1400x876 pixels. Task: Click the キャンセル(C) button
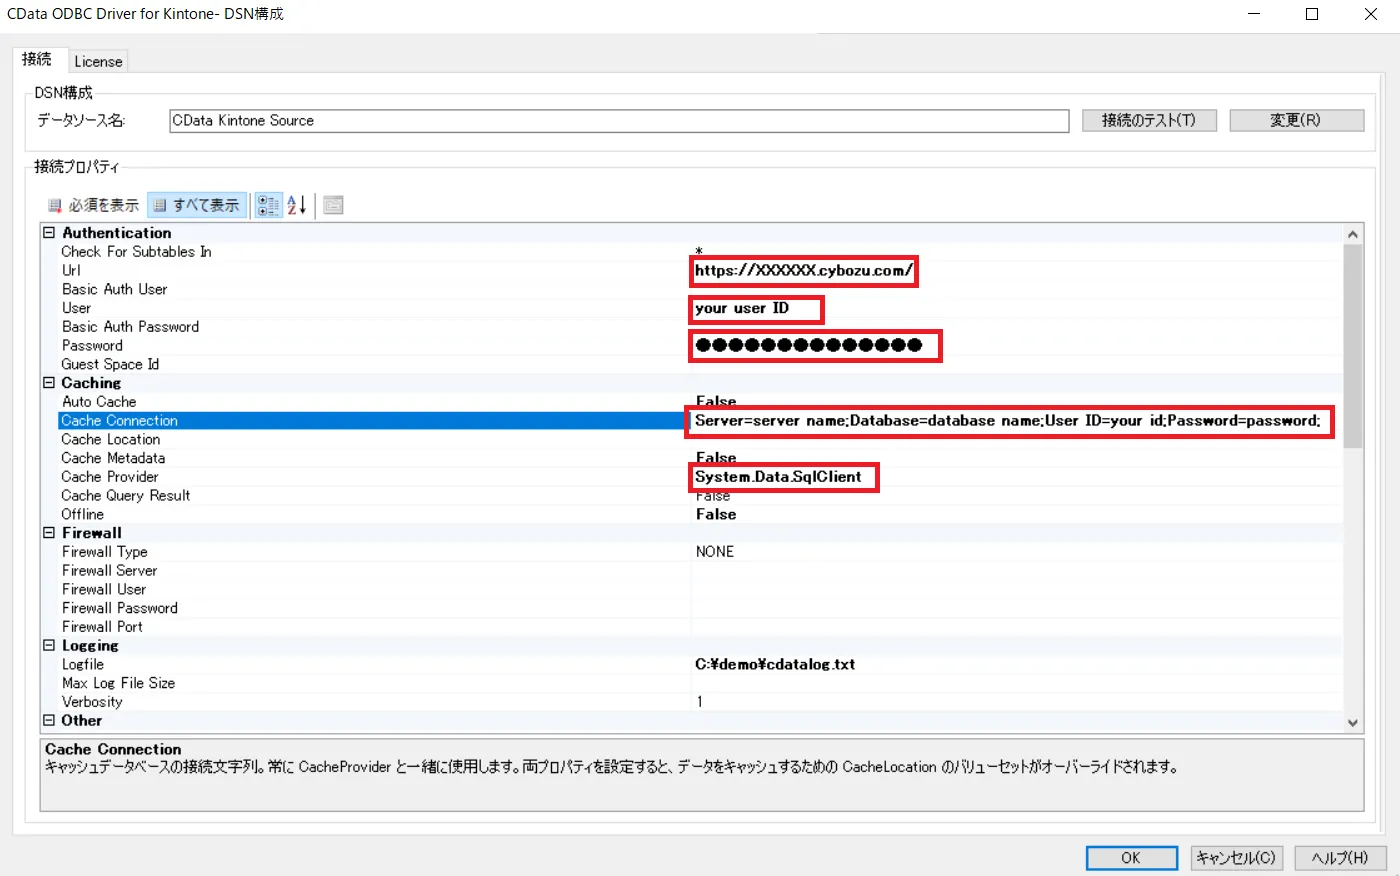[x=1236, y=857]
